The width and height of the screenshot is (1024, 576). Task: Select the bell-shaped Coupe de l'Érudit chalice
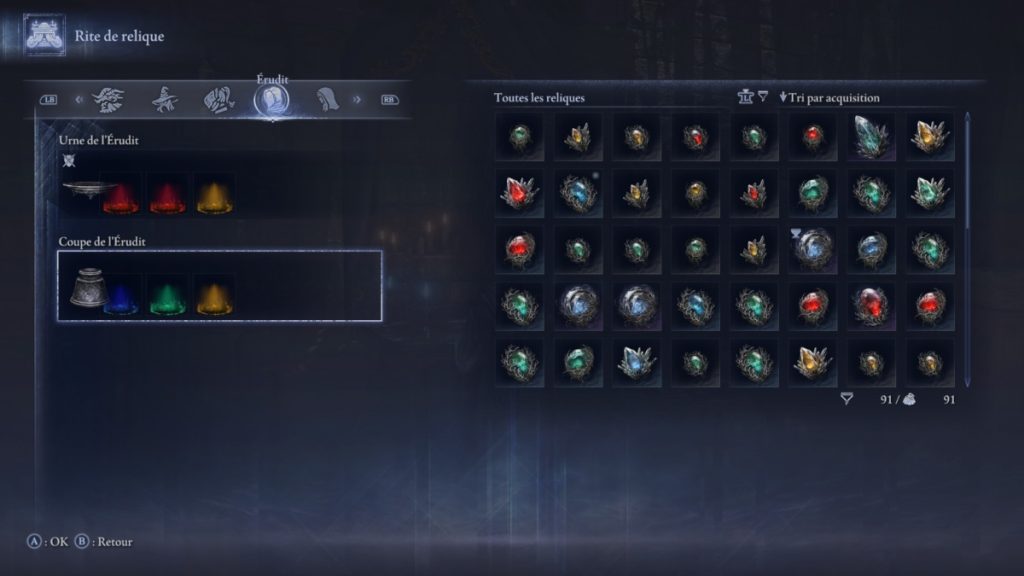pos(89,287)
